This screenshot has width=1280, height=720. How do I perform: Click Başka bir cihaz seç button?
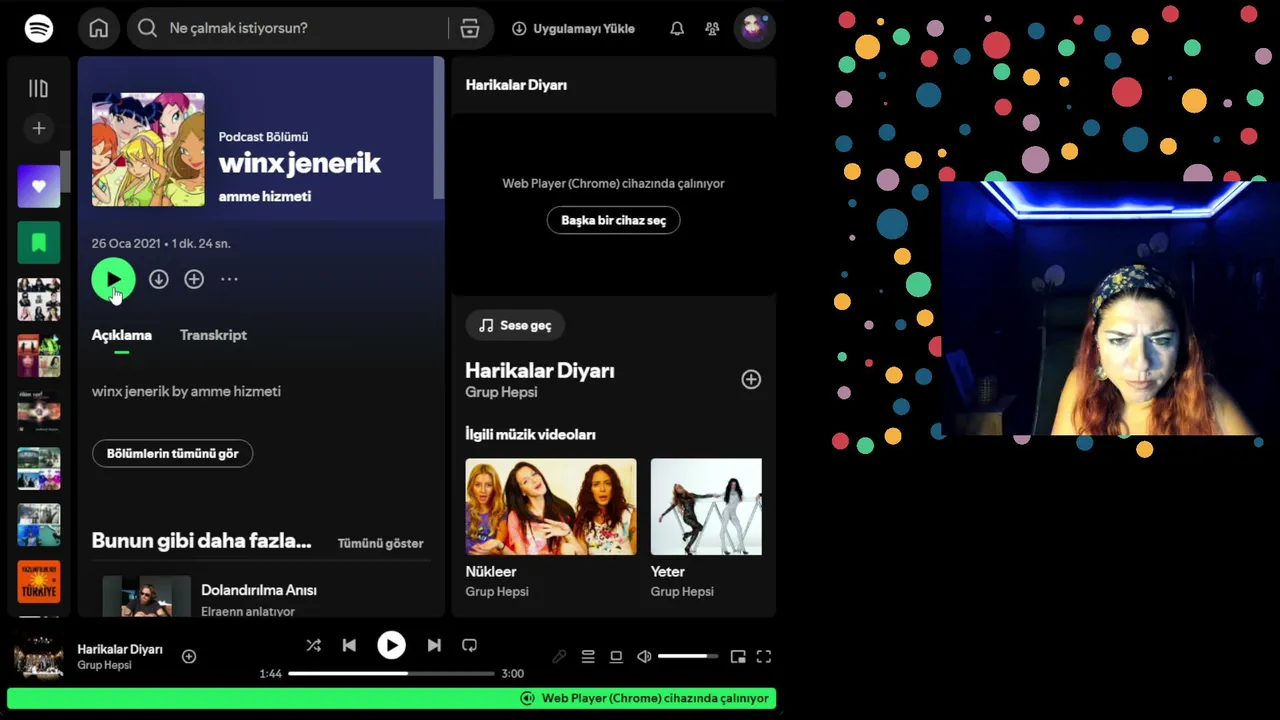point(613,220)
